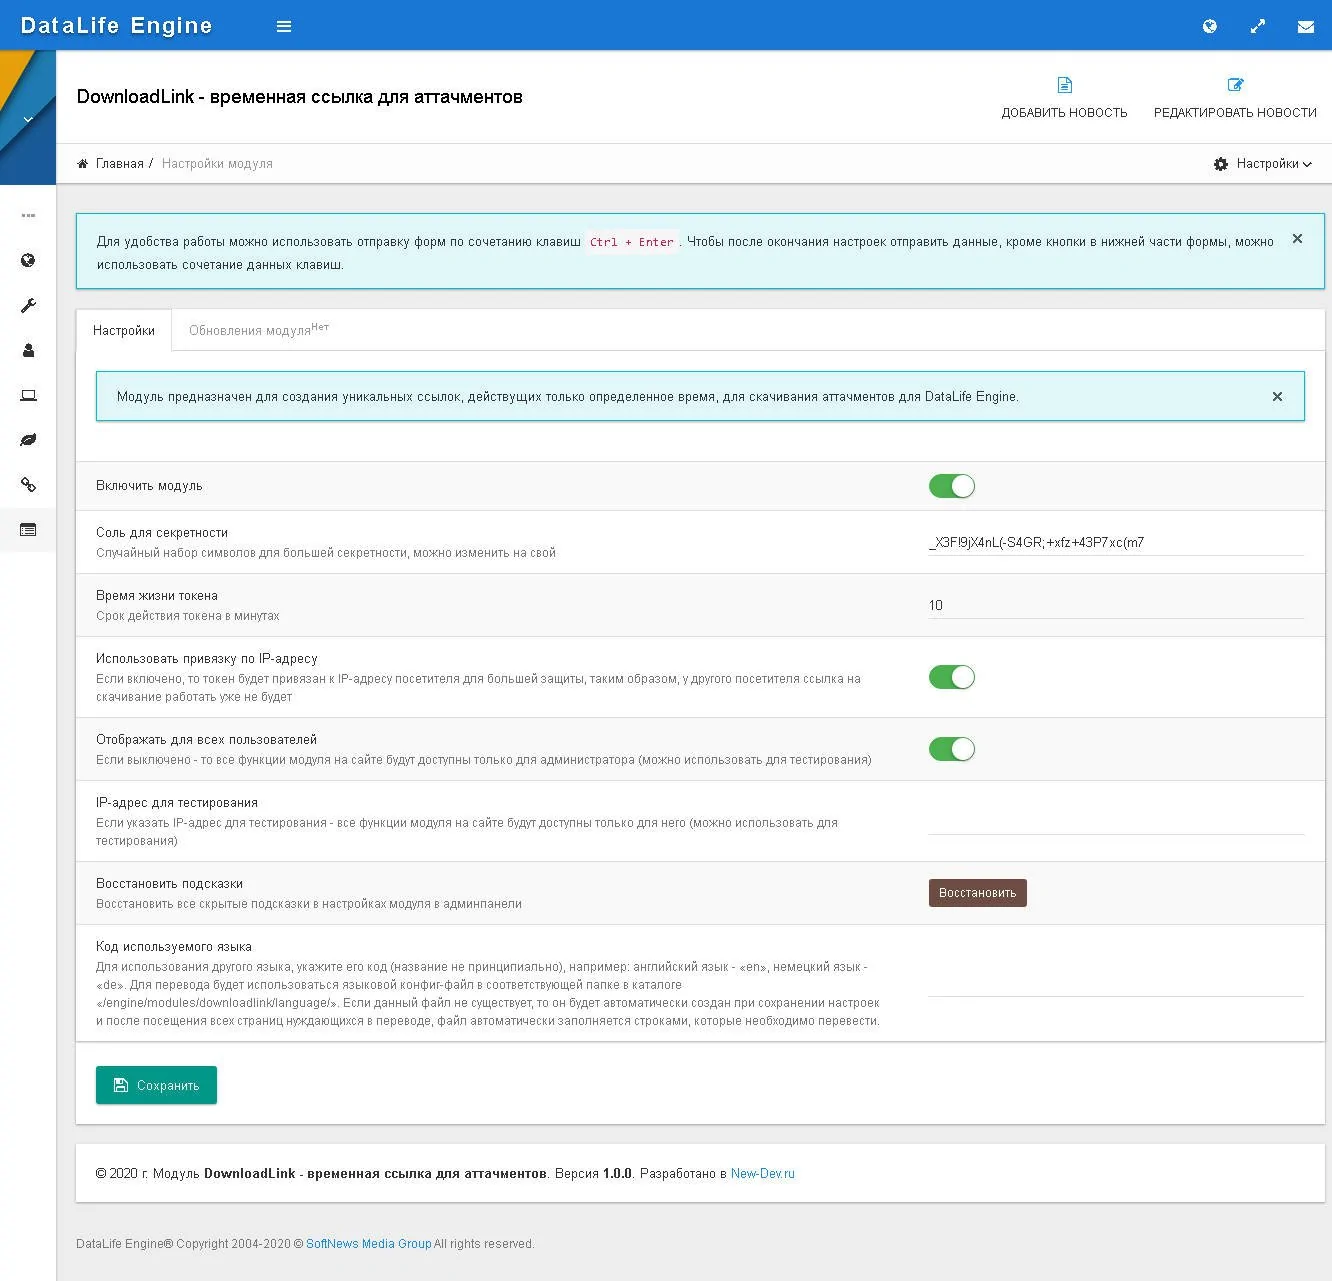This screenshot has height=1281, width=1332.
Task: Toggle the Включить модуль switch
Action: [x=952, y=486]
